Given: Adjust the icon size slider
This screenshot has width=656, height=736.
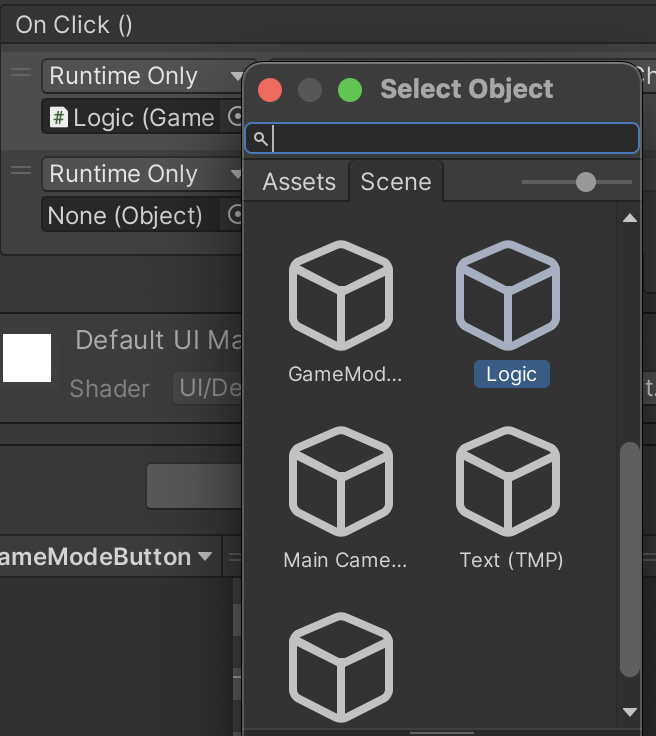Looking at the screenshot, I should tap(586, 182).
